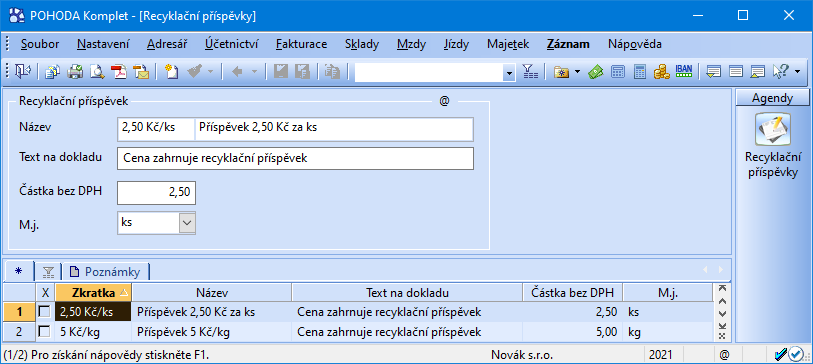Click 'Novák s.r.o.' in the status bar
This screenshot has height=364, width=813.
coord(522,355)
